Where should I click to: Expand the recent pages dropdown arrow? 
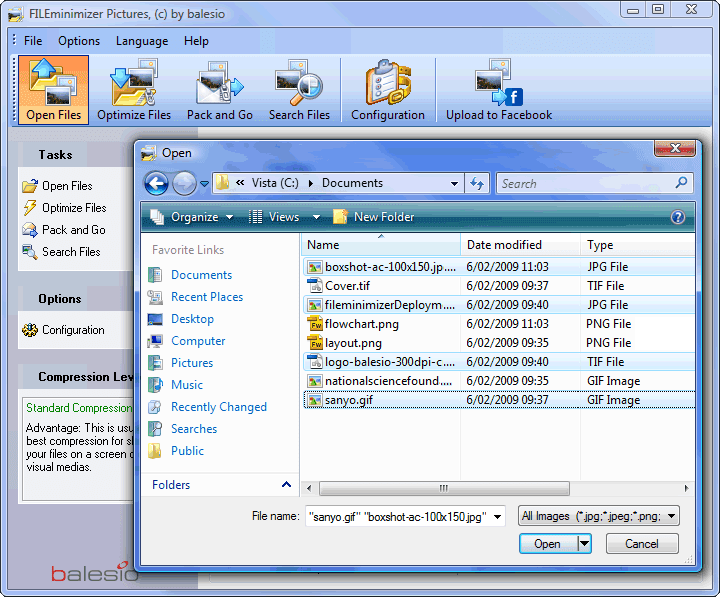pyautogui.click(x=204, y=184)
